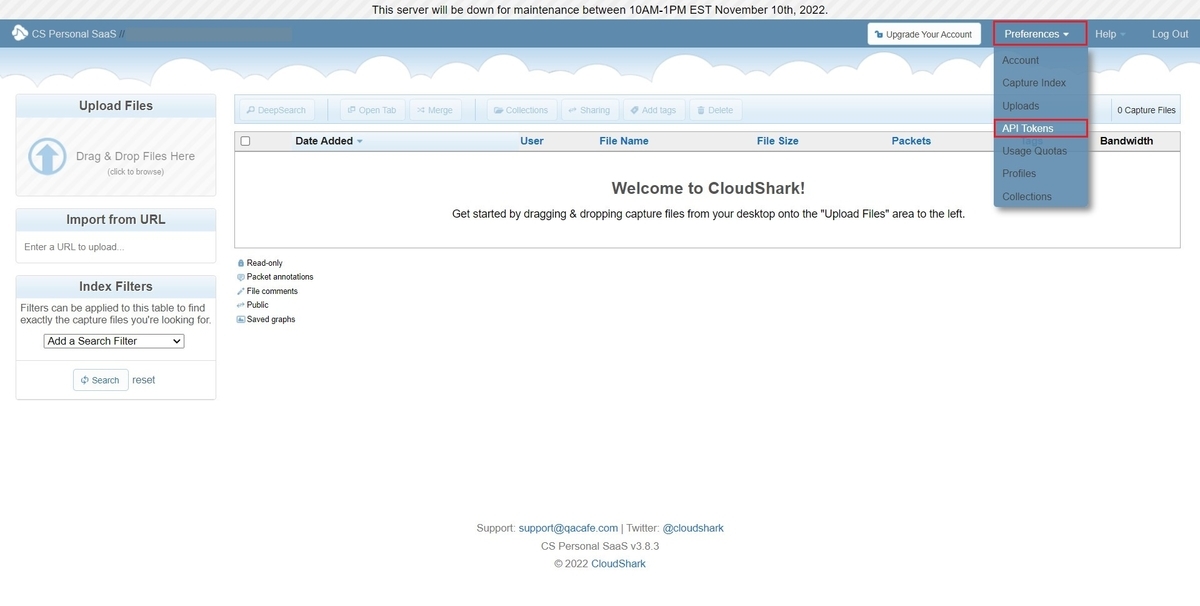Expand the Help menu
Viewport: 1200px width, 606px height.
pos(1109,33)
